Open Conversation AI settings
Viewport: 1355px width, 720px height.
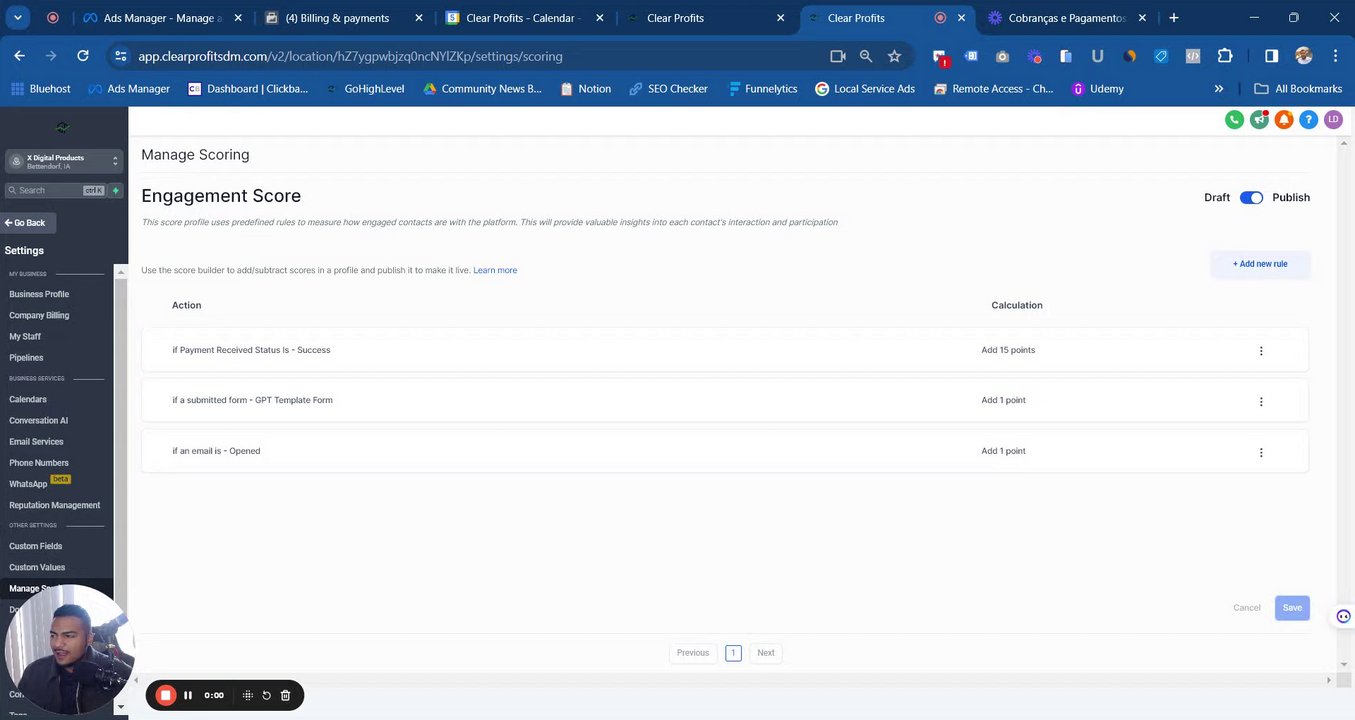(x=39, y=420)
